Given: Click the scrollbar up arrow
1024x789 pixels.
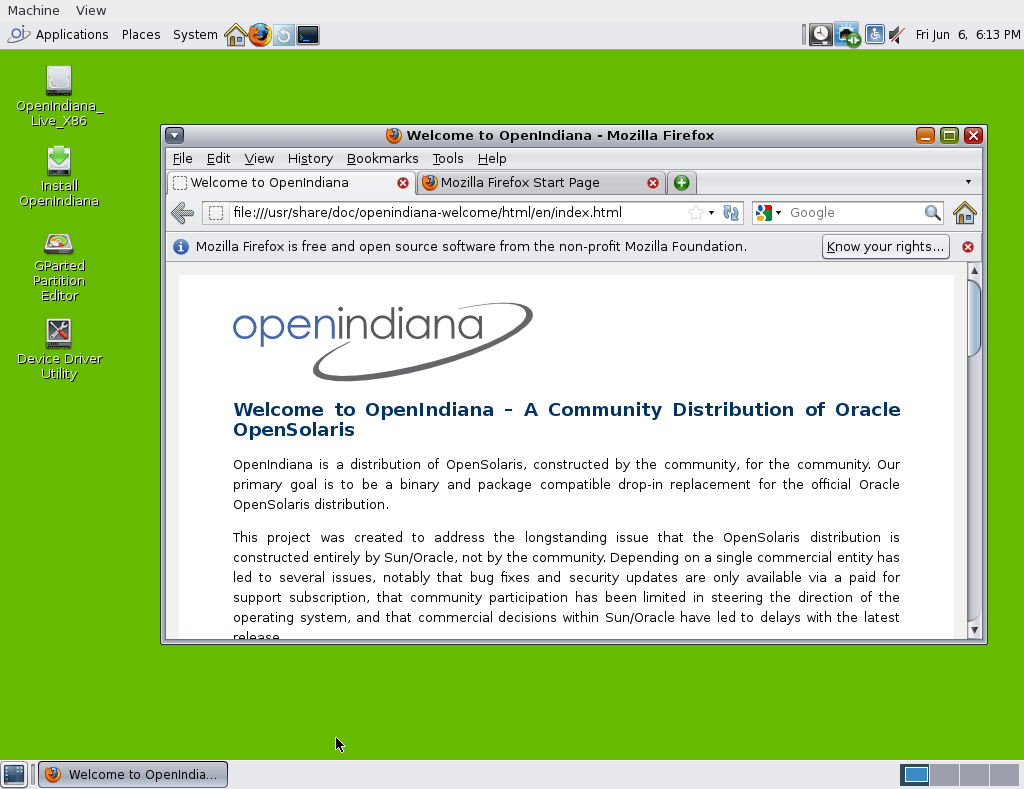Looking at the screenshot, I should pyautogui.click(x=974, y=270).
